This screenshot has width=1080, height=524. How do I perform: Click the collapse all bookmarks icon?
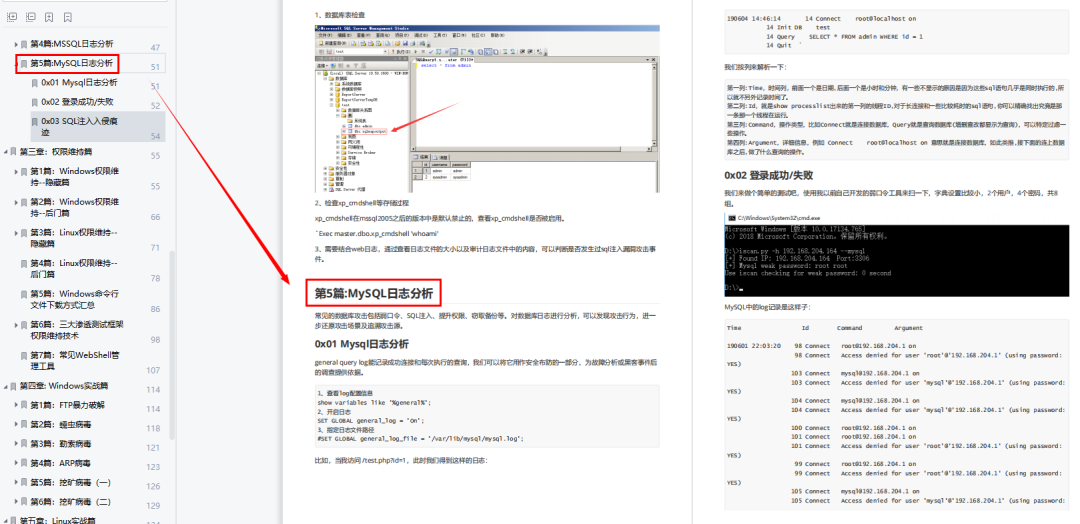click(30, 16)
